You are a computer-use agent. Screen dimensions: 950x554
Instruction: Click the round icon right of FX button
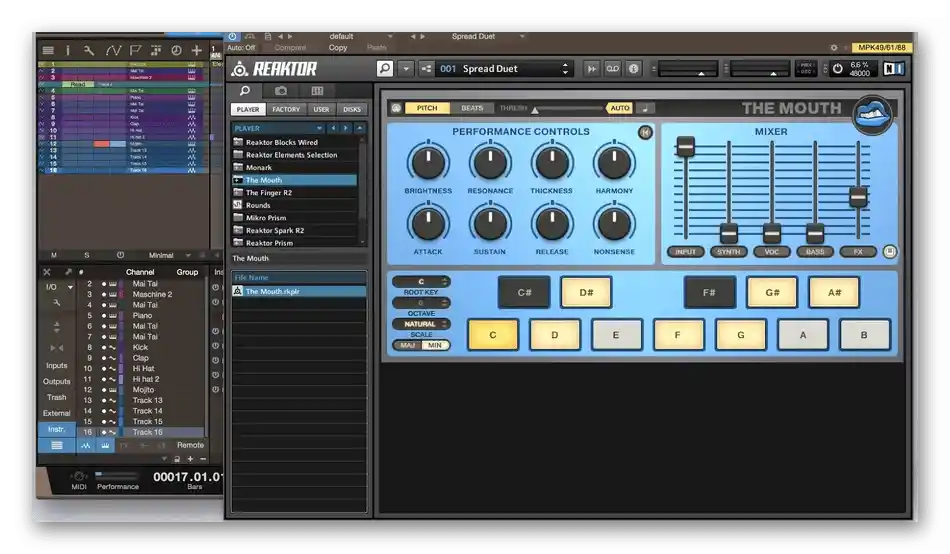(x=889, y=252)
